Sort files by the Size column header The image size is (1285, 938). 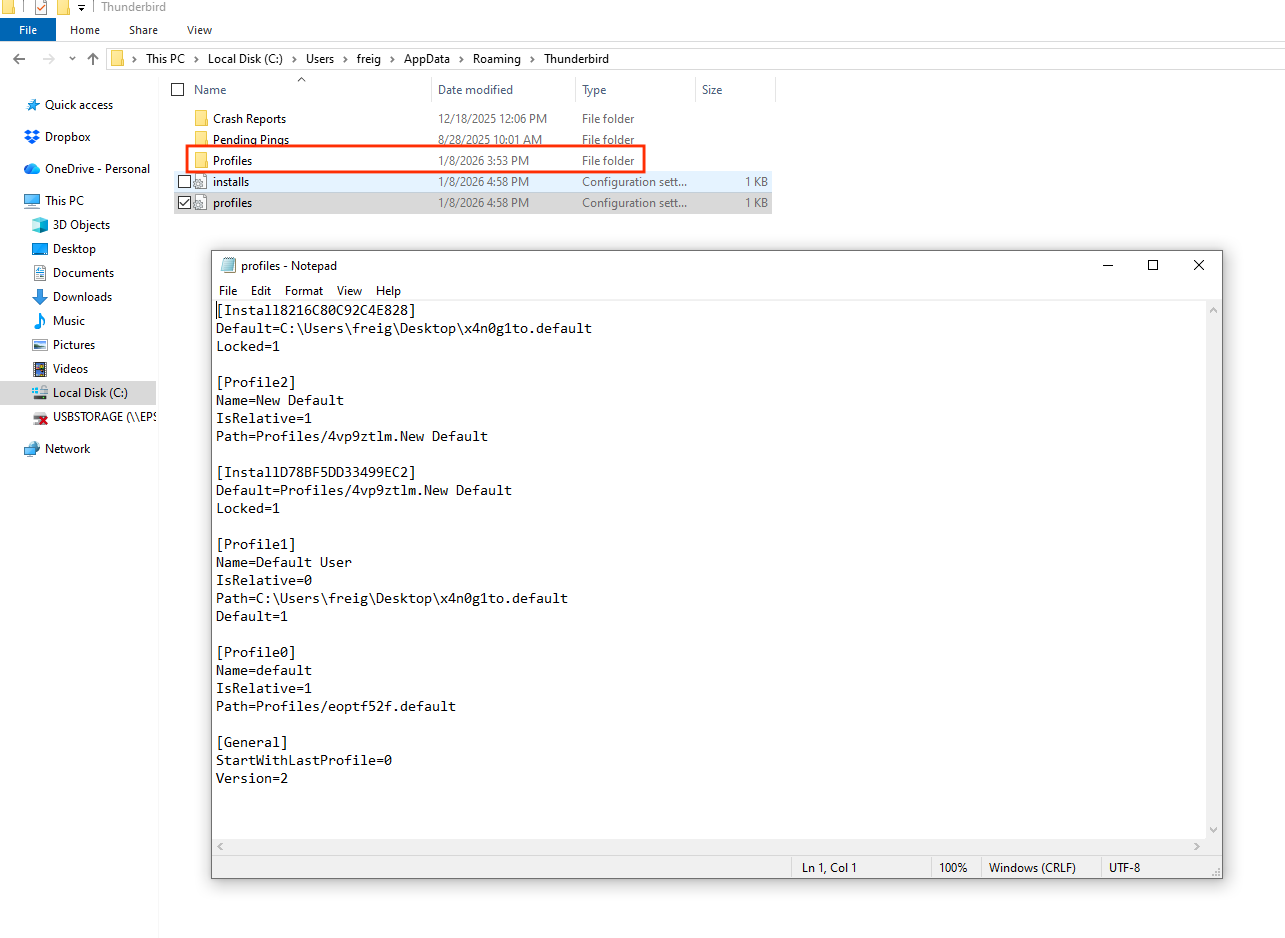735,90
